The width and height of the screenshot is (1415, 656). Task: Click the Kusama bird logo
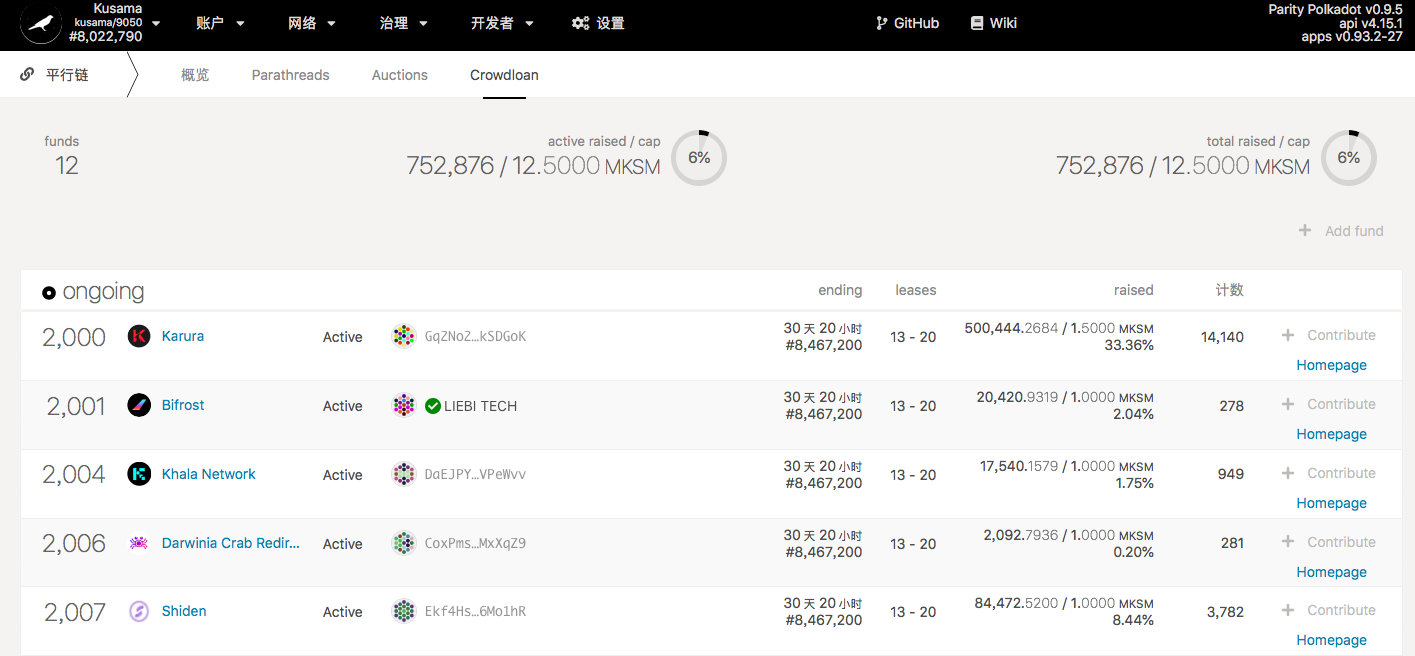[41, 24]
